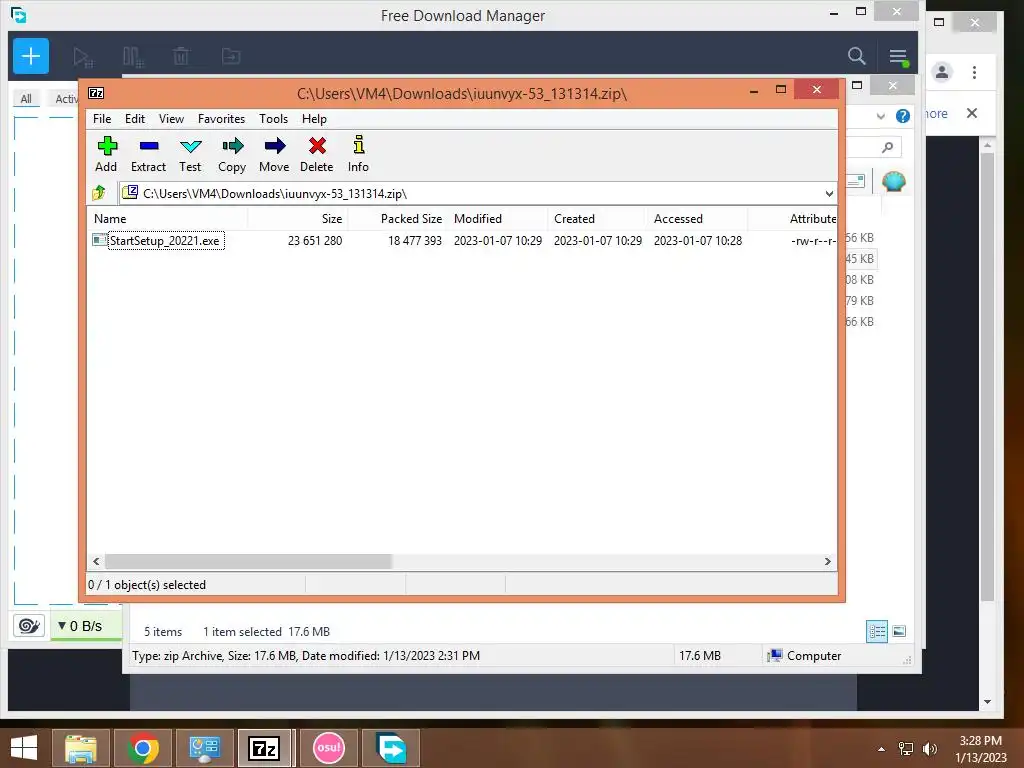Viewport: 1024px width, 768px height.
Task: Open the Help menu in 7-Zip
Action: pyautogui.click(x=314, y=119)
